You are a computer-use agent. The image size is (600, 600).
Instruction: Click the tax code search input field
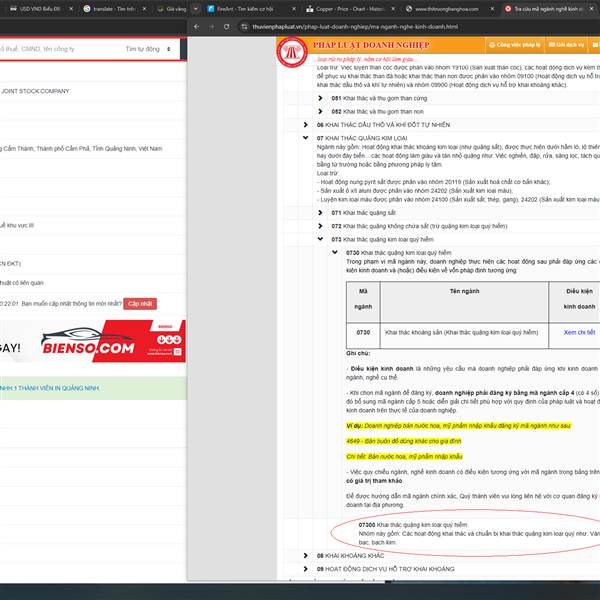[57, 49]
